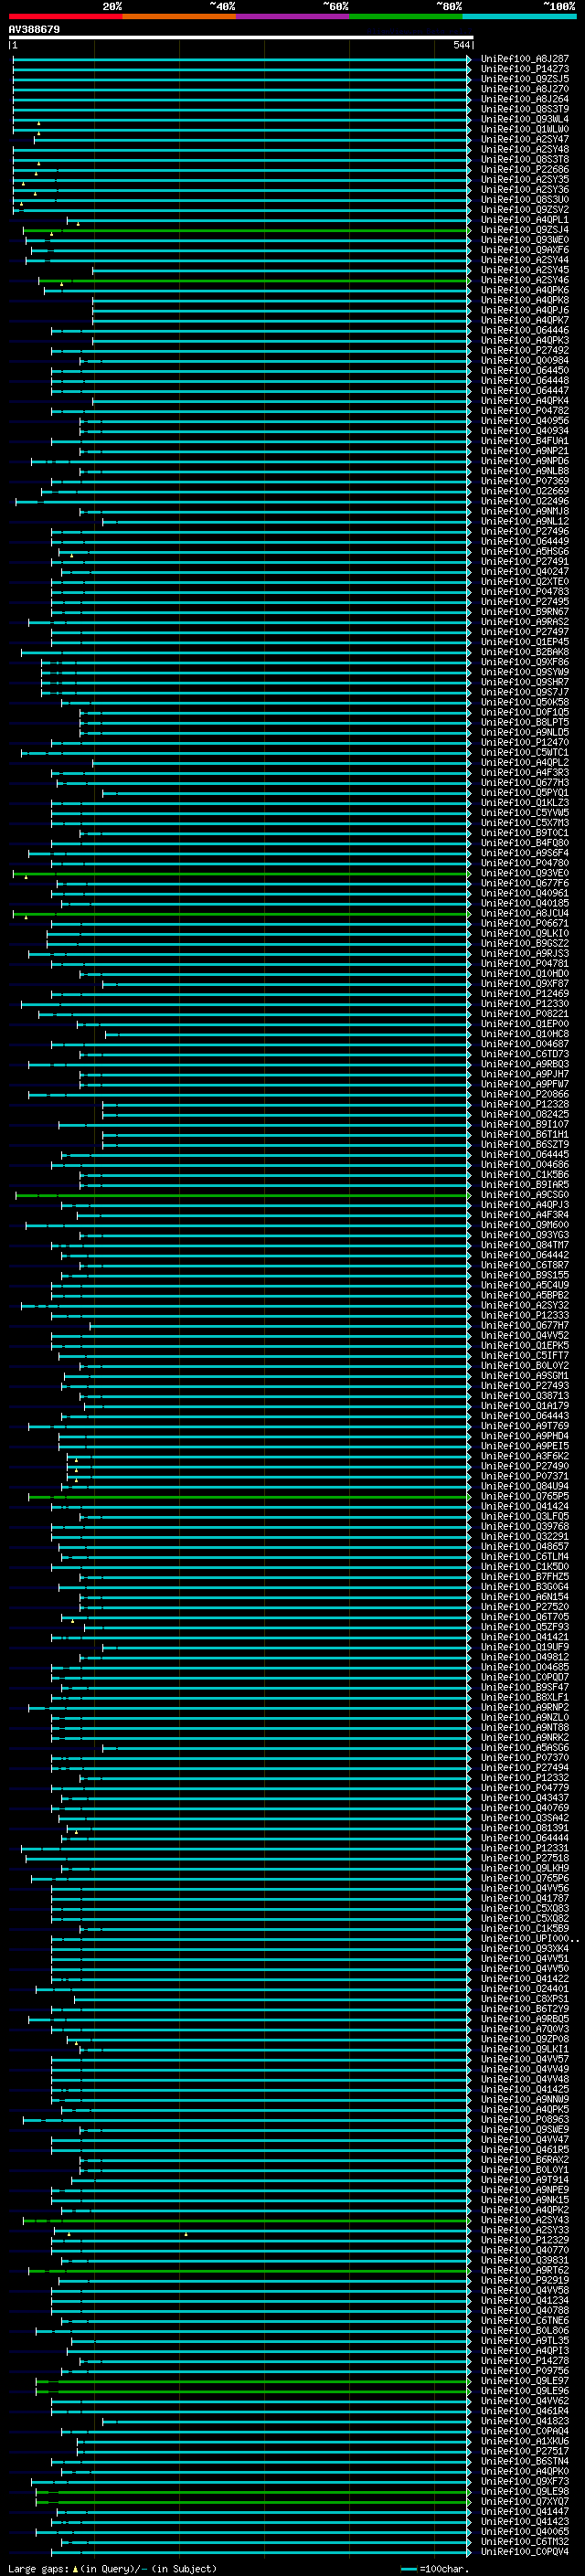Click the cyan ~100% identity legend bar
The height and width of the screenshot is (2576, 585).
tap(519, 16)
